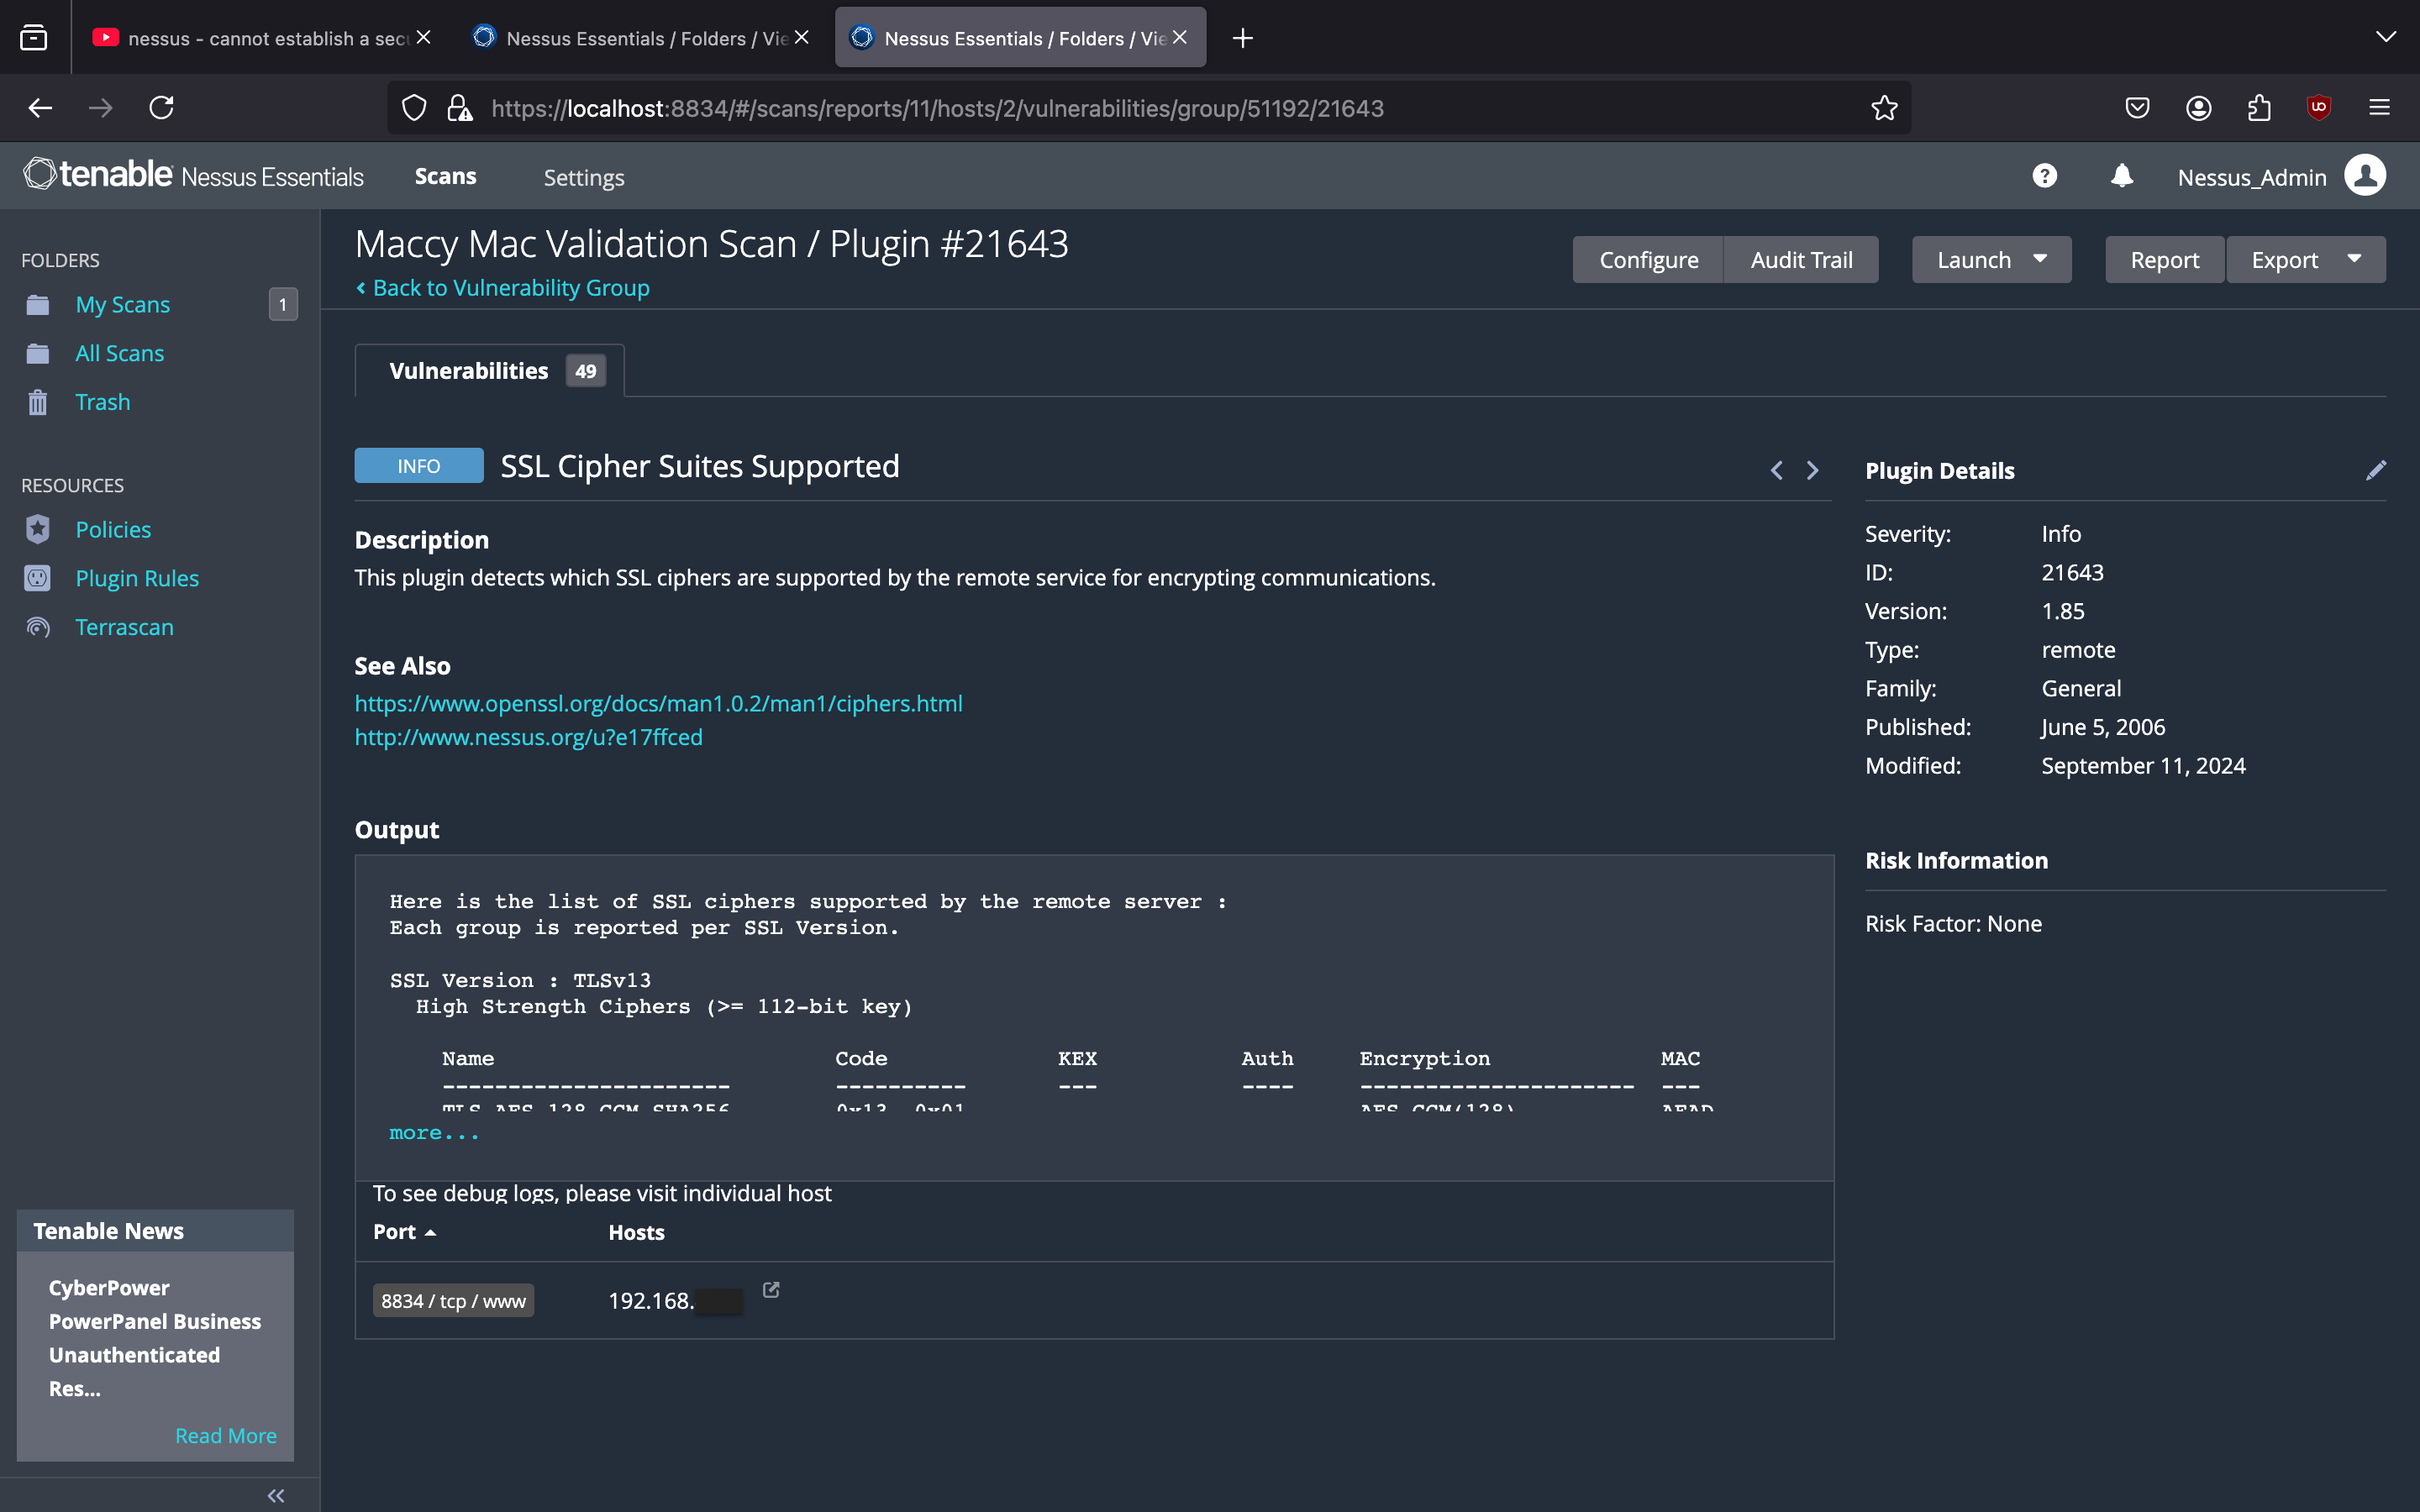Screen dimensions: 2420x1512
Task: Expand output with the more... link
Action: pos(433,1133)
